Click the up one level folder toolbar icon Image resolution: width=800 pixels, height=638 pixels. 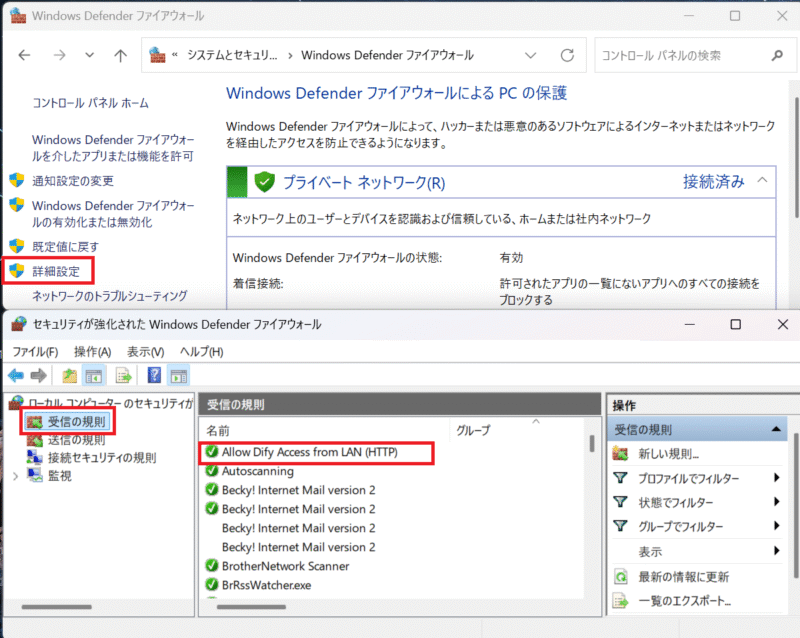(69, 376)
